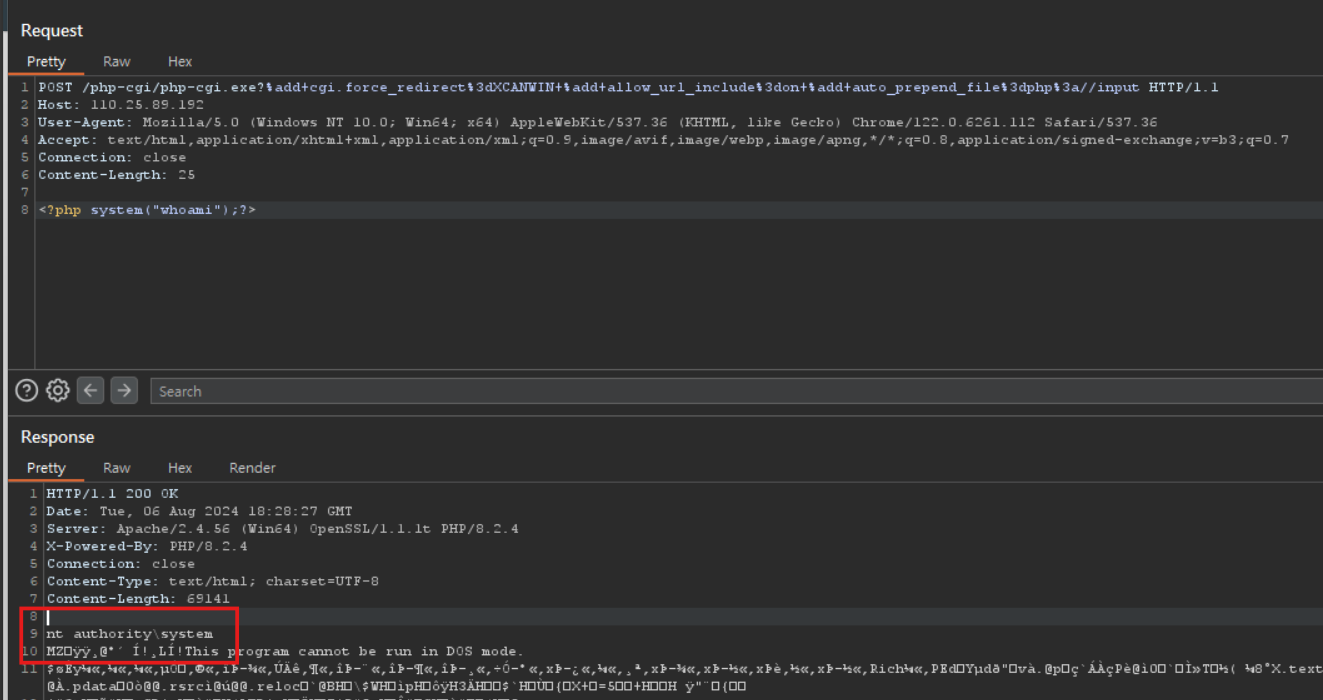Click the request Connection: close line
Screen dimensions: 1323x700
[112, 157]
